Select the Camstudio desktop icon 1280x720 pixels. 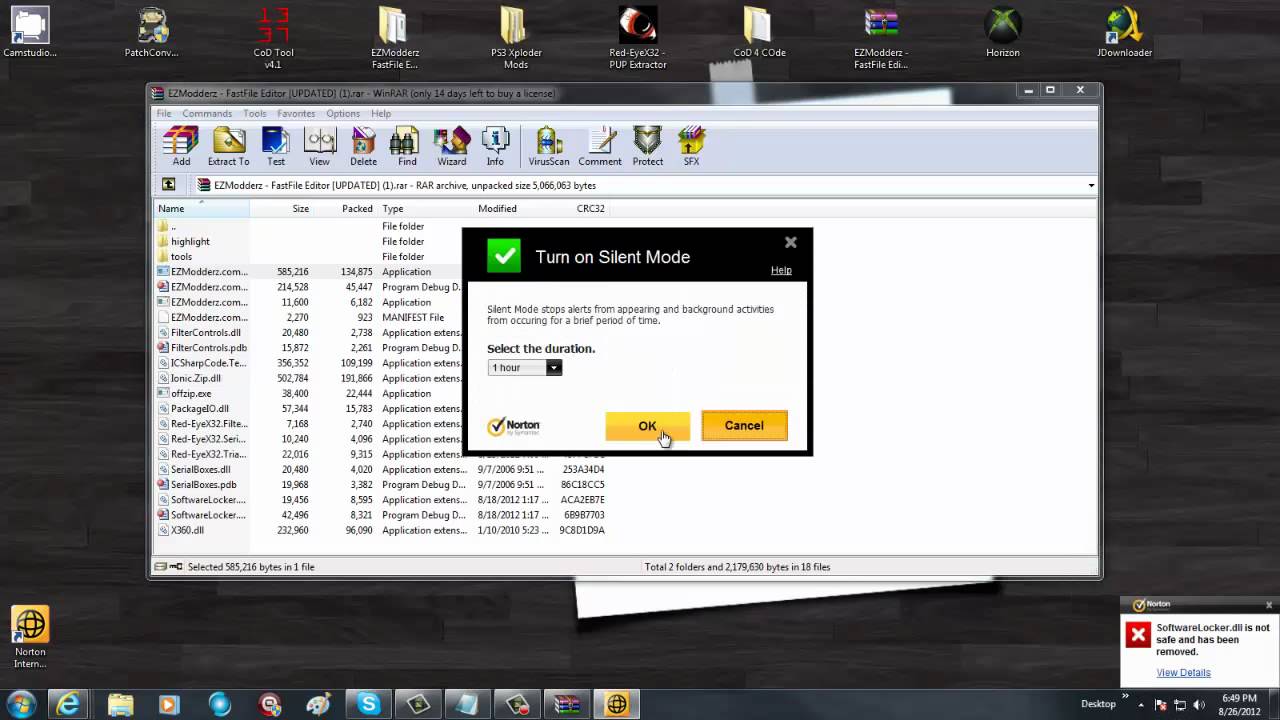(30, 33)
